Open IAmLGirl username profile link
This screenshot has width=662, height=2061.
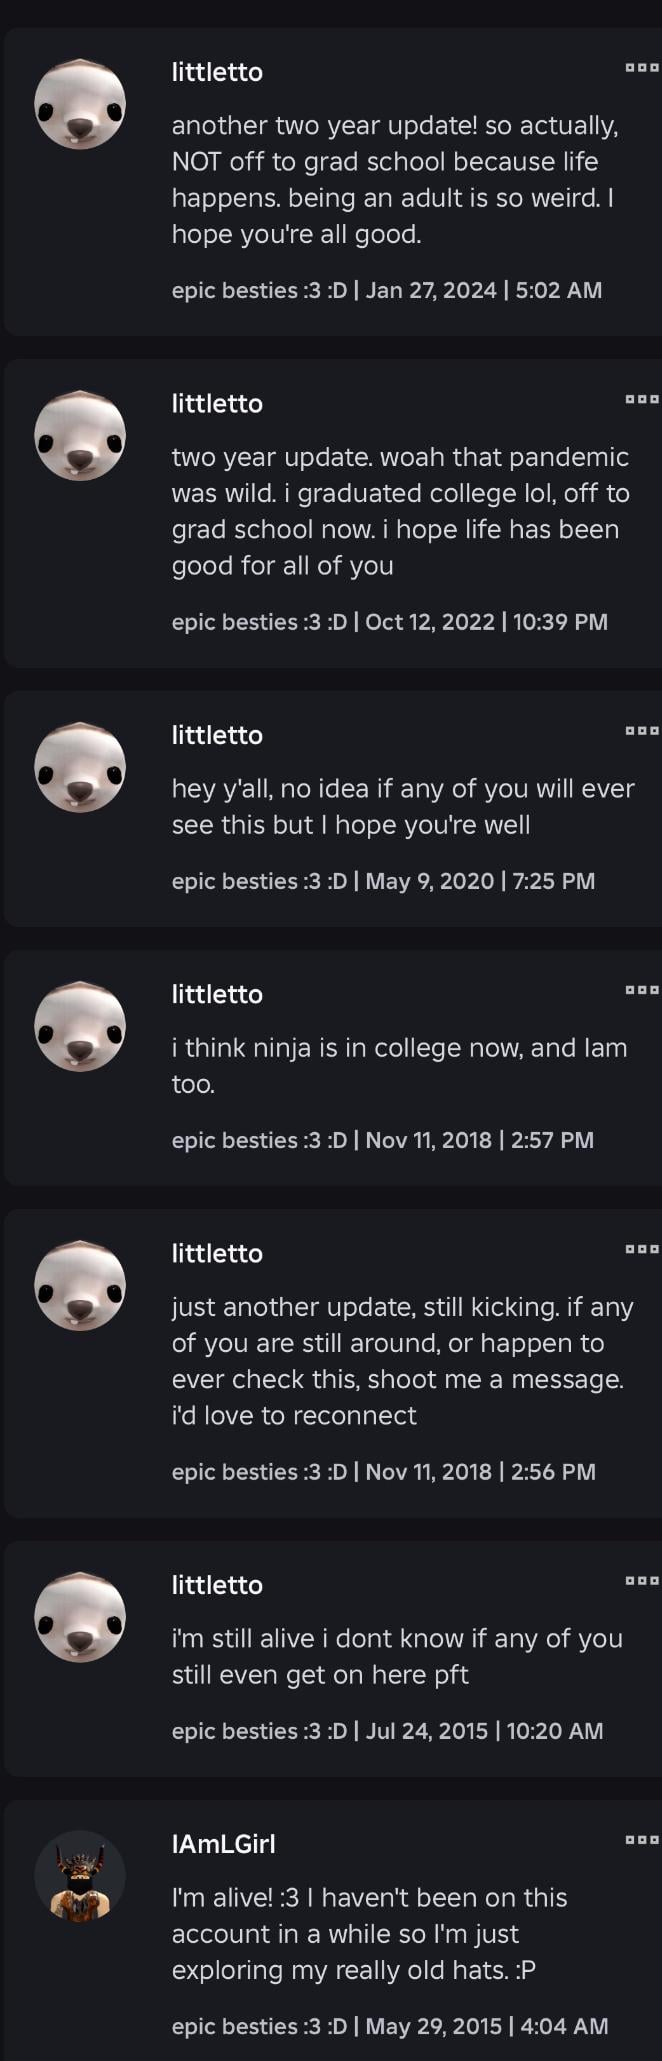point(223,1844)
